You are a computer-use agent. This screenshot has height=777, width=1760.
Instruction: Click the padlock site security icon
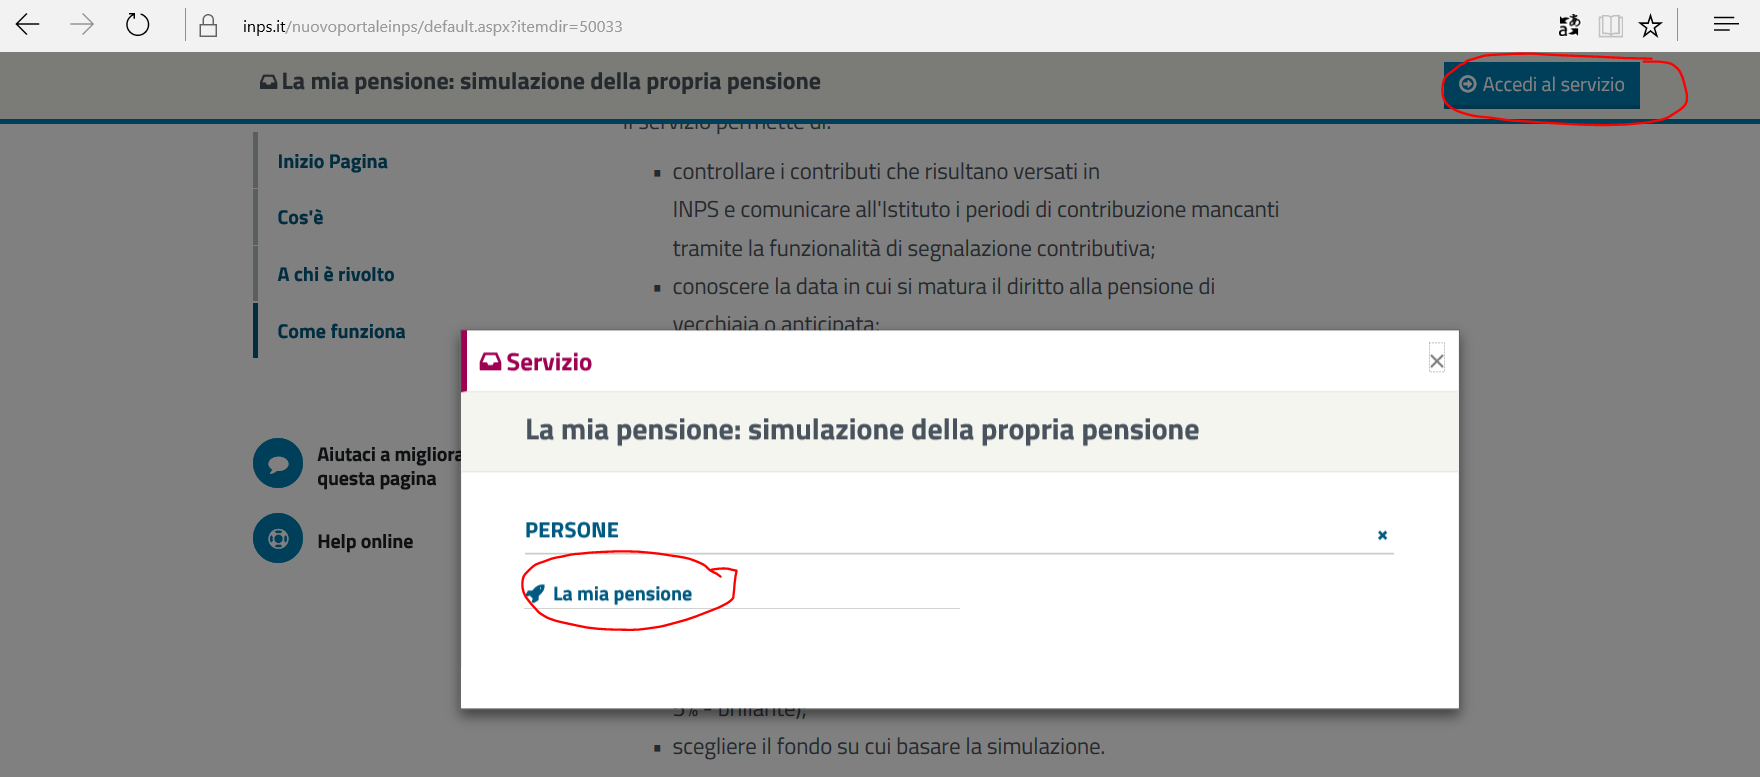tap(208, 26)
